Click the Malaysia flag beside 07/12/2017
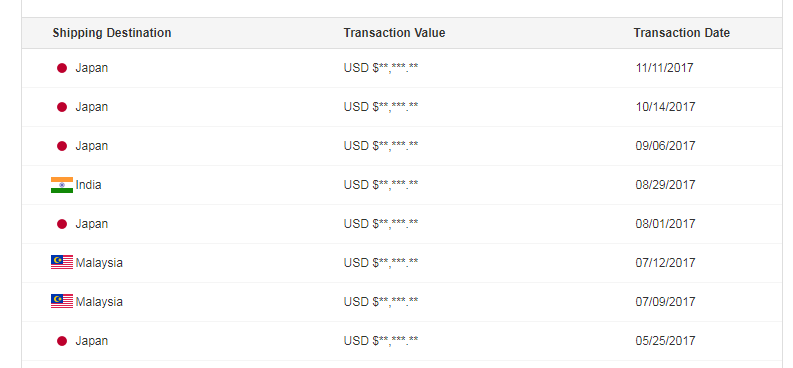The height and width of the screenshot is (368, 793). coord(62,262)
